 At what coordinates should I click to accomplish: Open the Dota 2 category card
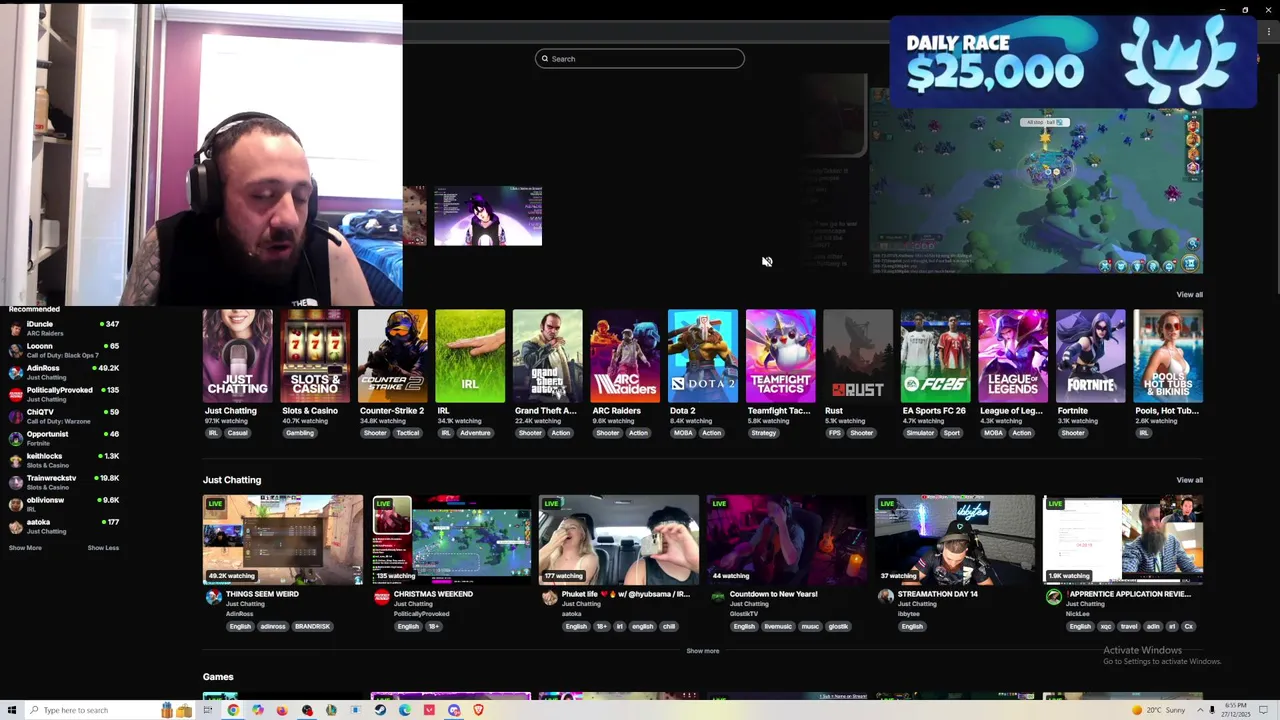coord(702,356)
